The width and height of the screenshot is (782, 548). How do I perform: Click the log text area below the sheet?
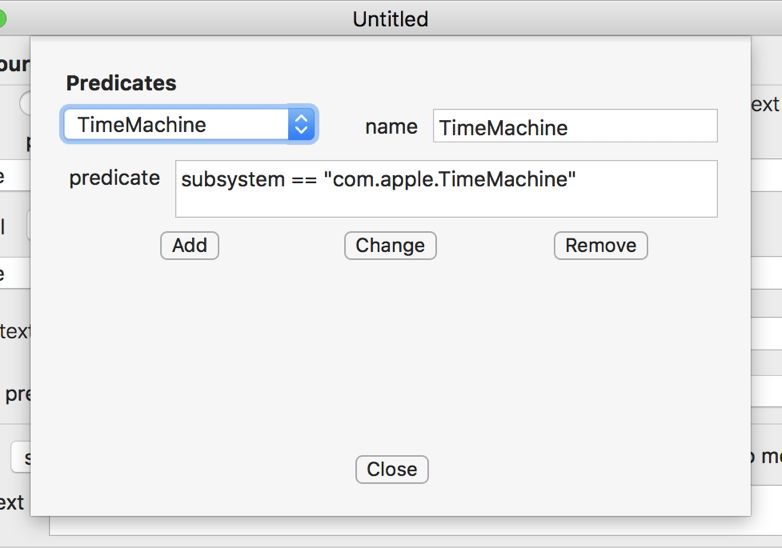coord(400,526)
